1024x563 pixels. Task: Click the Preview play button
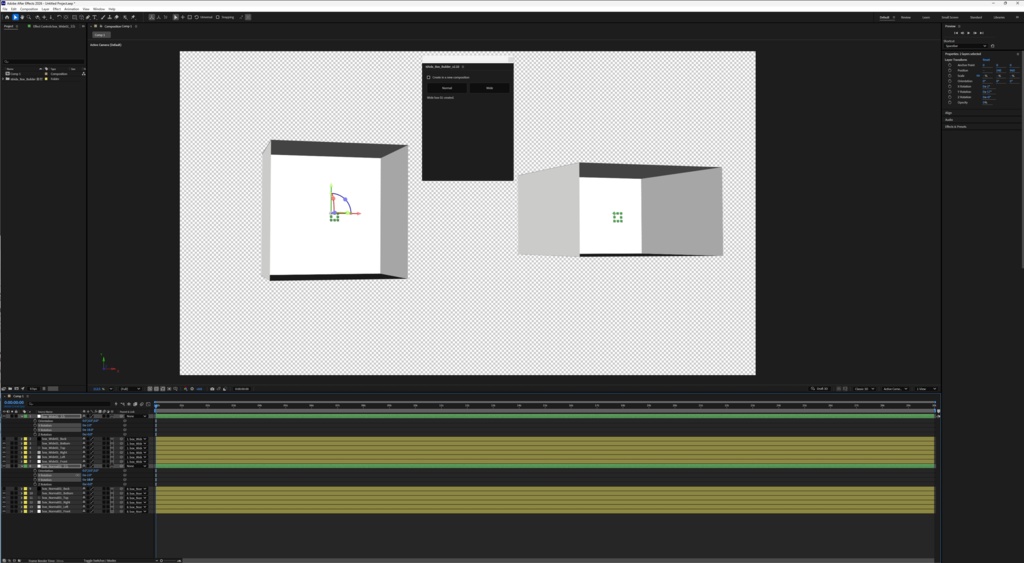[968, 33]
